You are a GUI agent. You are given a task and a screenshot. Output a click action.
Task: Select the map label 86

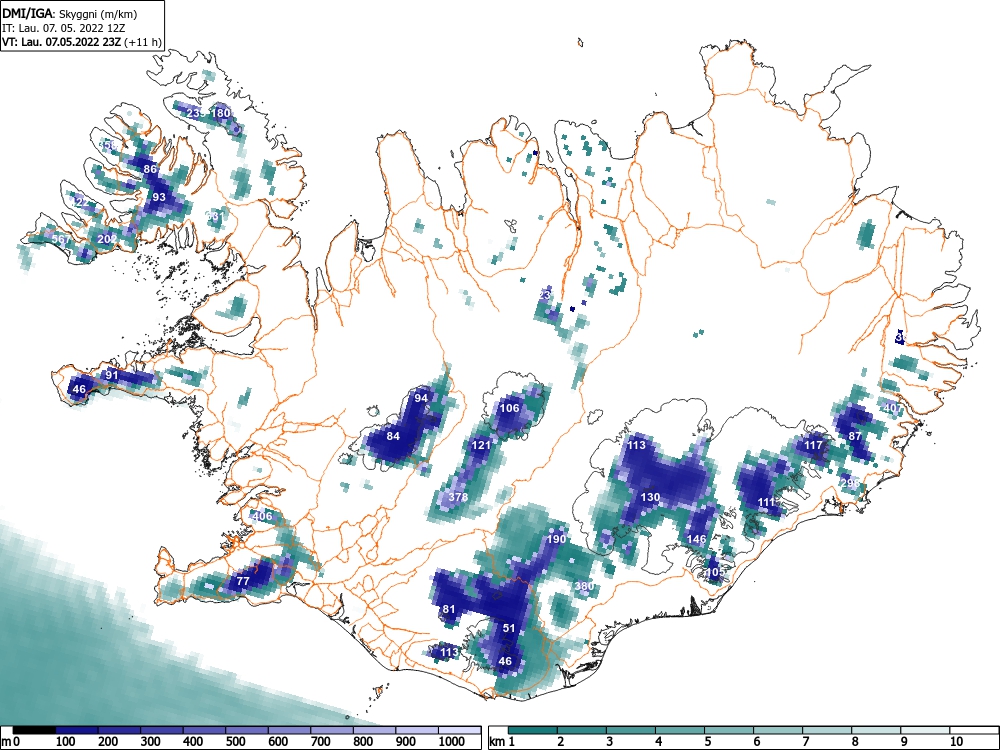[150, 169]
